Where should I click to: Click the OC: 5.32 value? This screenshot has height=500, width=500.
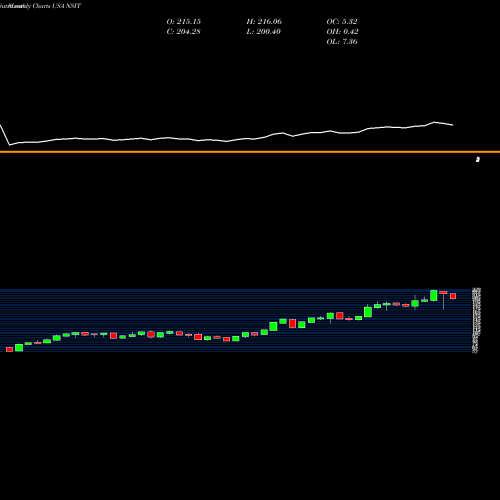pos(342,22)
